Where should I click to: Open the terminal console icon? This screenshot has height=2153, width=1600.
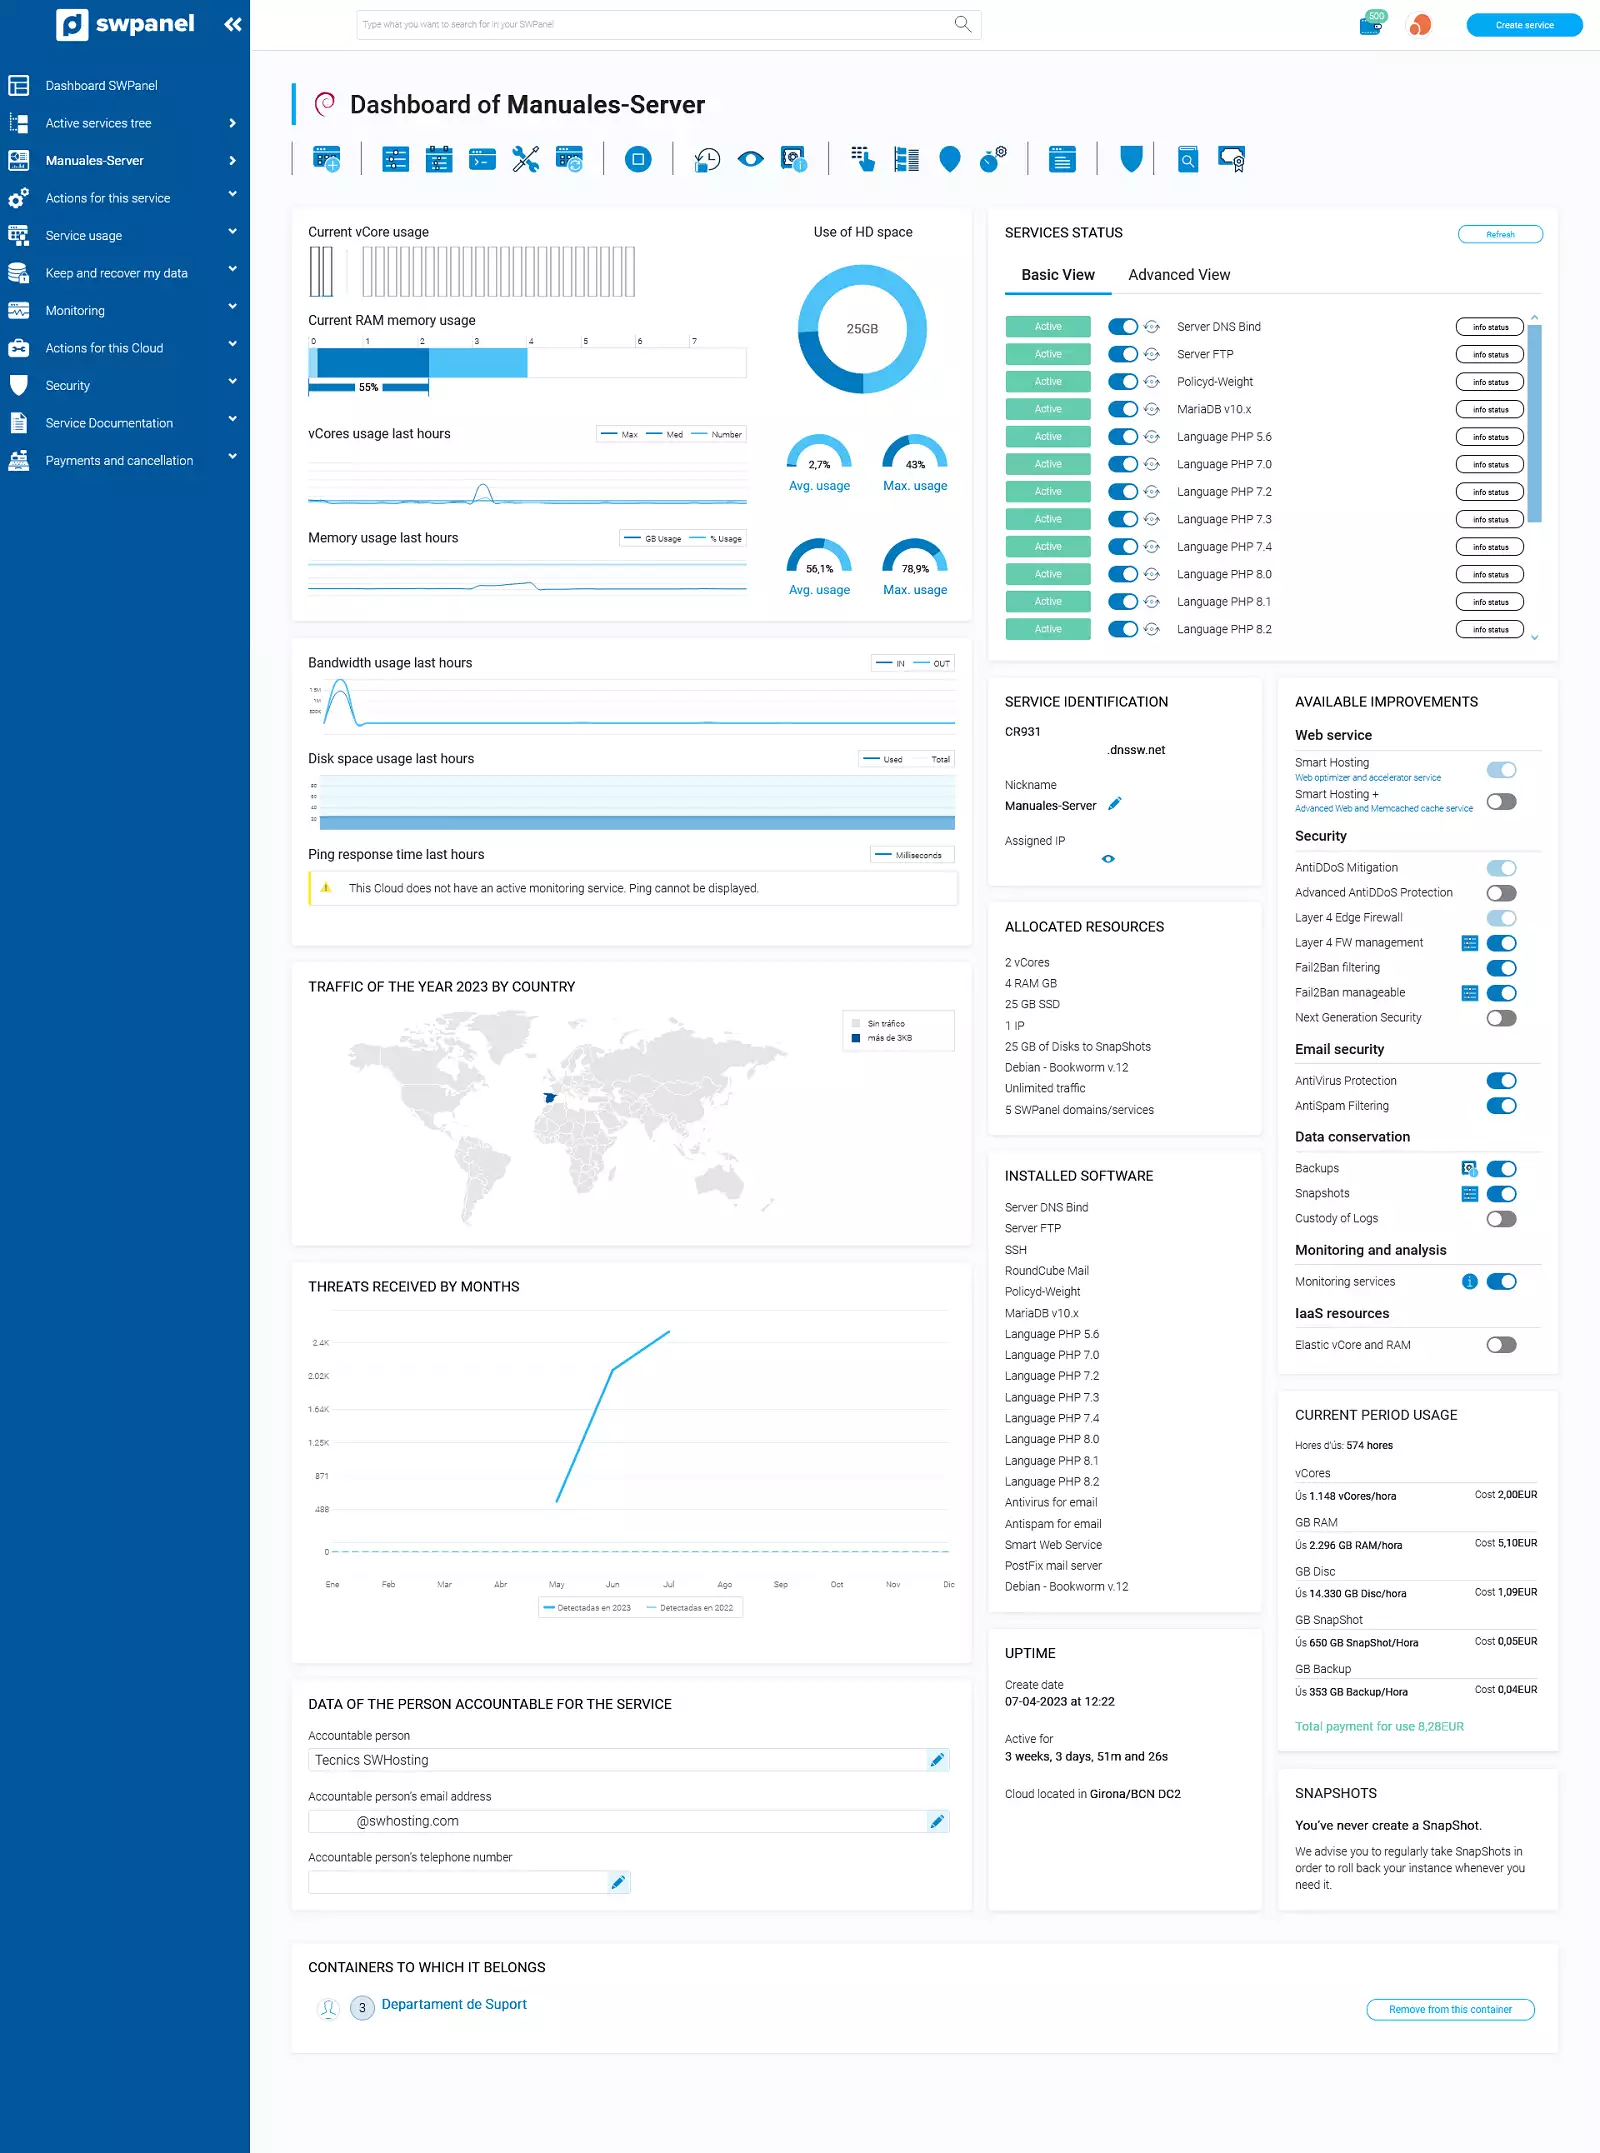coord(482,159)
